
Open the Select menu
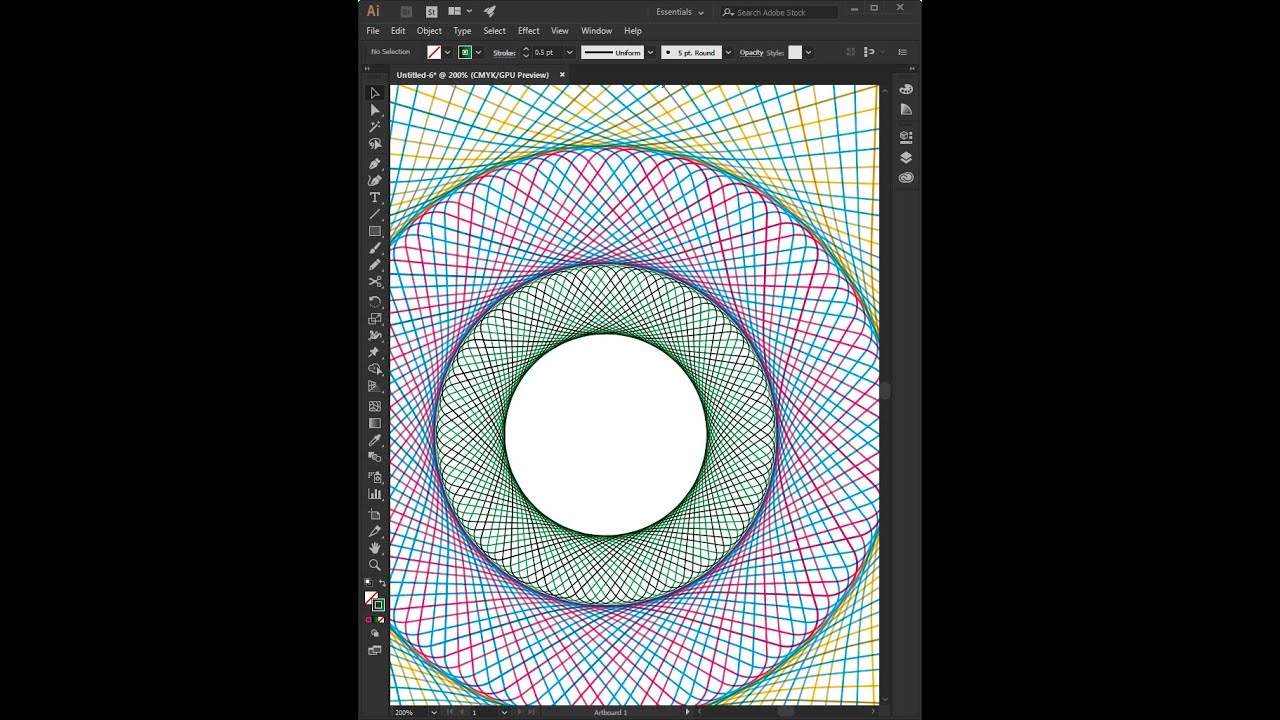coord(495,31)
